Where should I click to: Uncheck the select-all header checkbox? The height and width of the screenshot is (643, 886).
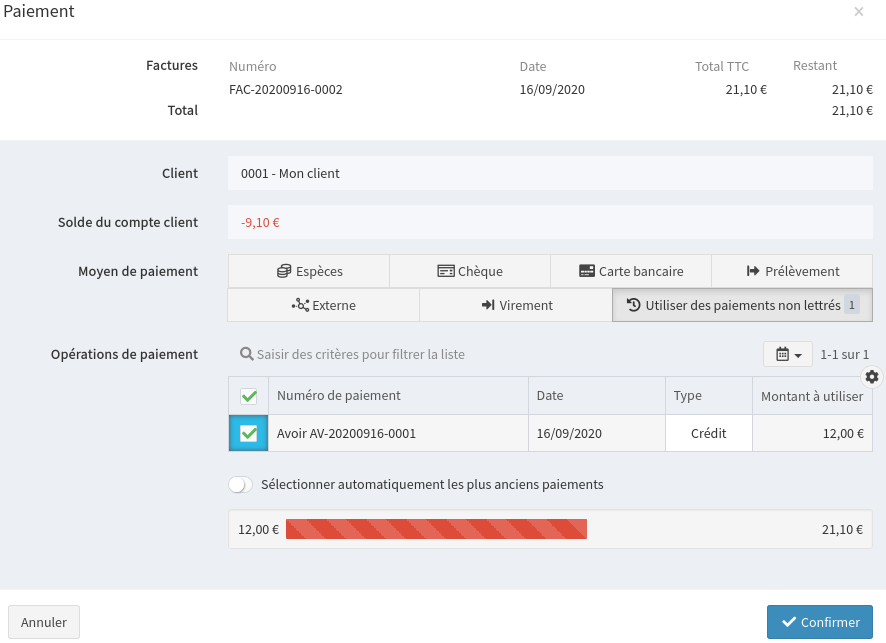click(249, 396)
